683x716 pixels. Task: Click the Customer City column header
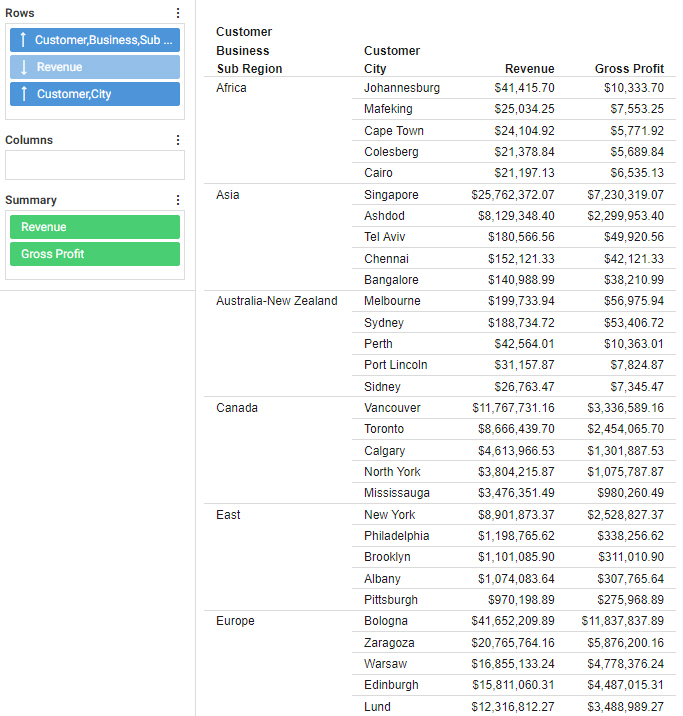click(391, 60)
